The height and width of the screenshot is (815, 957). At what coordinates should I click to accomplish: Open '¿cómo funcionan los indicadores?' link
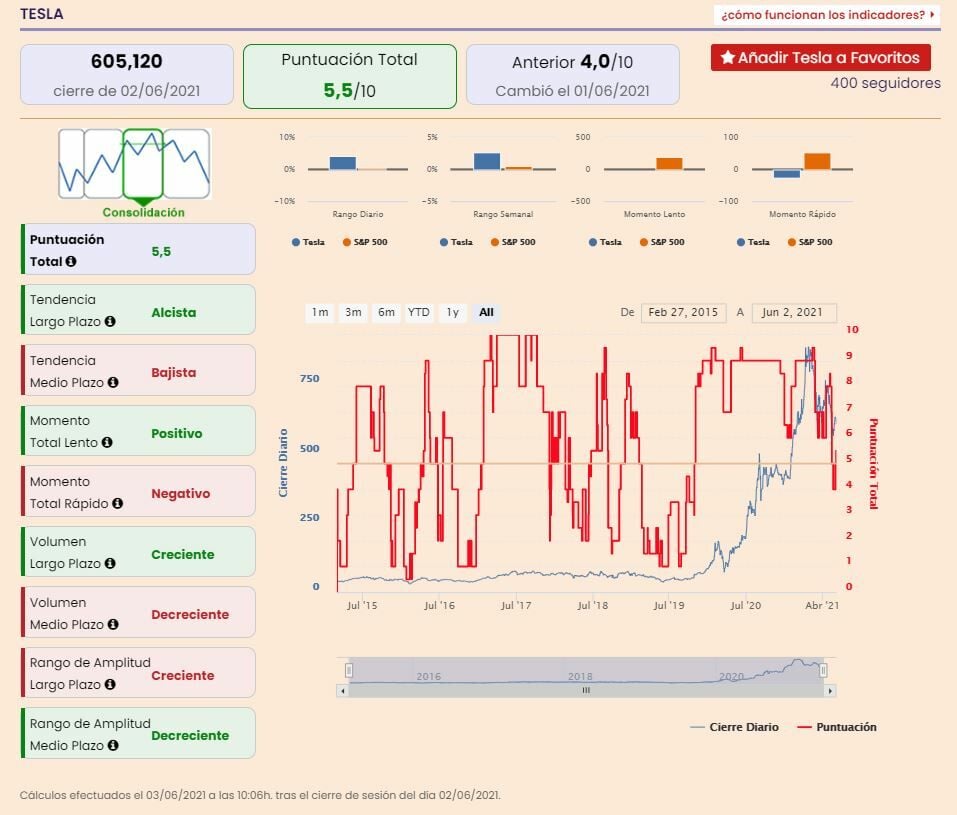click(827, 15)
